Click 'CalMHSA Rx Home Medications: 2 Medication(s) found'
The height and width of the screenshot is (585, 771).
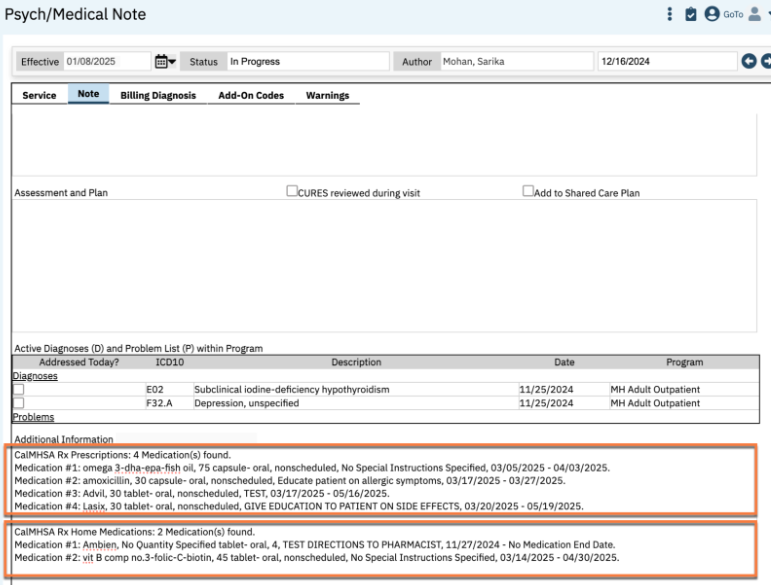point(134,532)
